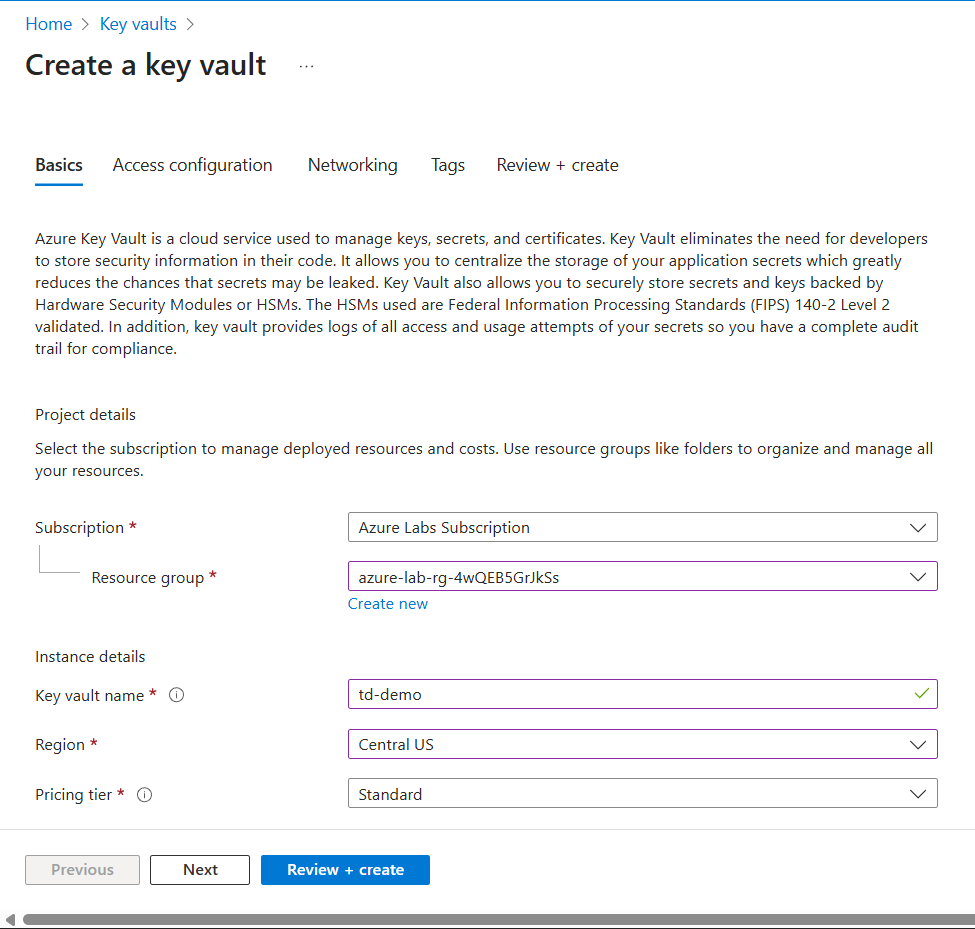Open the Pricing tier dropdown
Image resolution: width=975 pixels, height=929 pixels.
click(642, 794)
